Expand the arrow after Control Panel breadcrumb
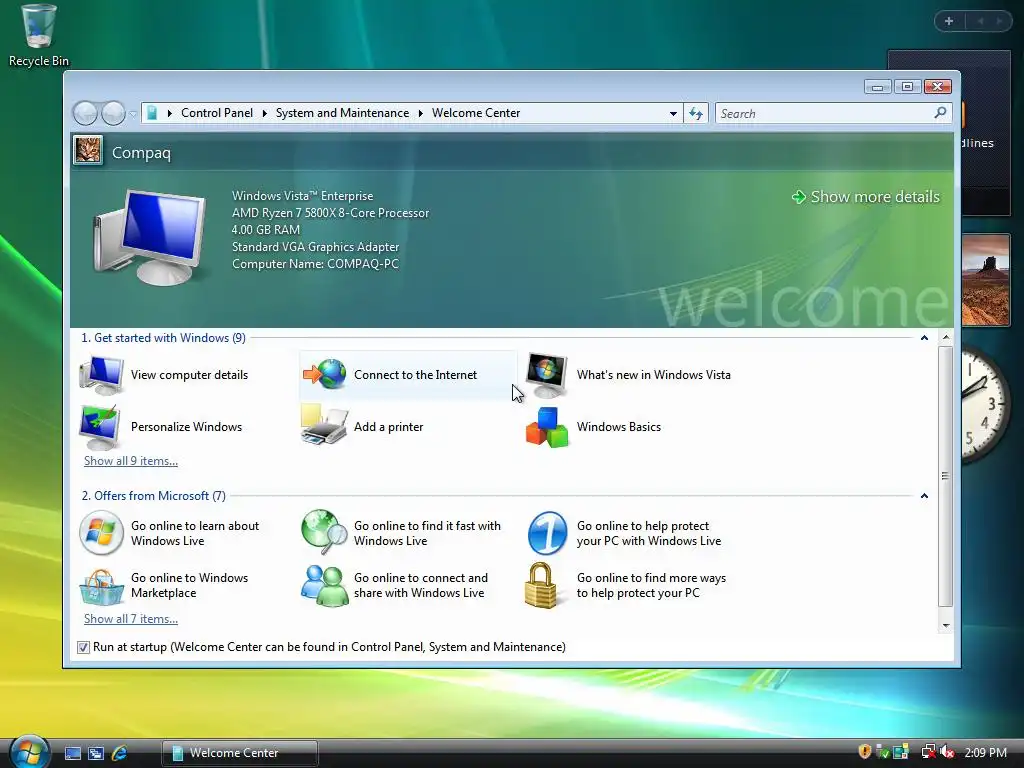Image resolution: width=1024 pixels, height=768 pixels. click(264, 114)
